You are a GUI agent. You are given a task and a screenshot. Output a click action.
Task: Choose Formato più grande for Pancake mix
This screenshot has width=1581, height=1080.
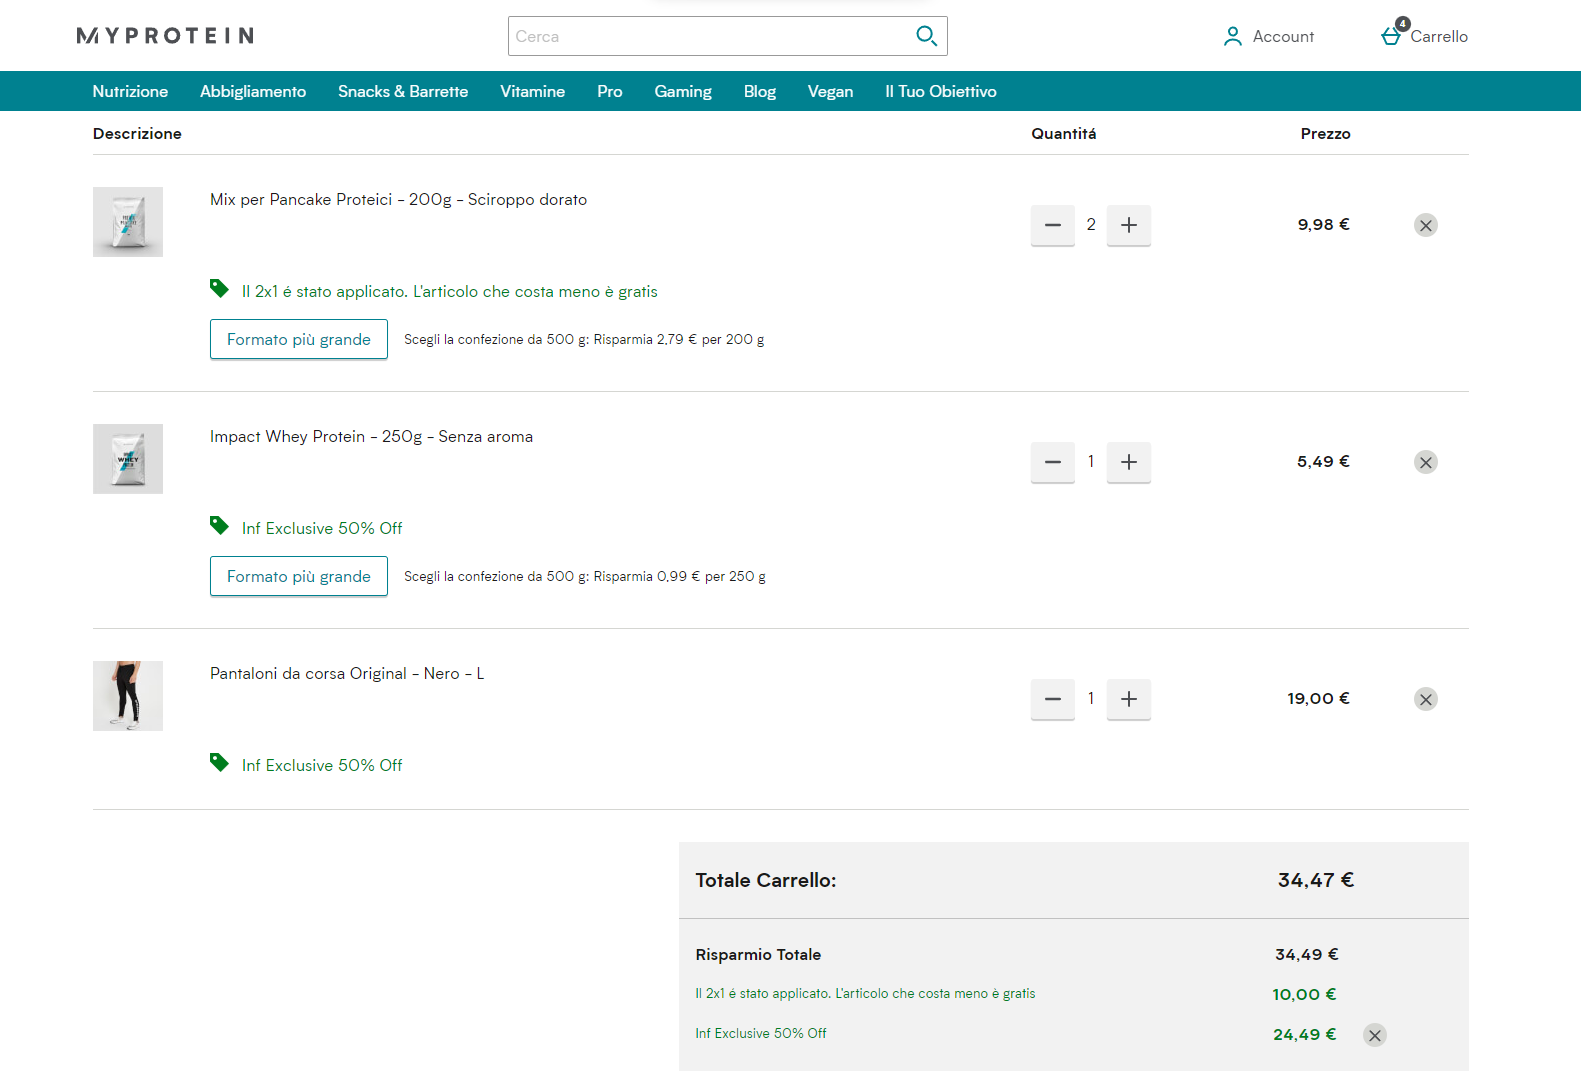tap(298, 339)
